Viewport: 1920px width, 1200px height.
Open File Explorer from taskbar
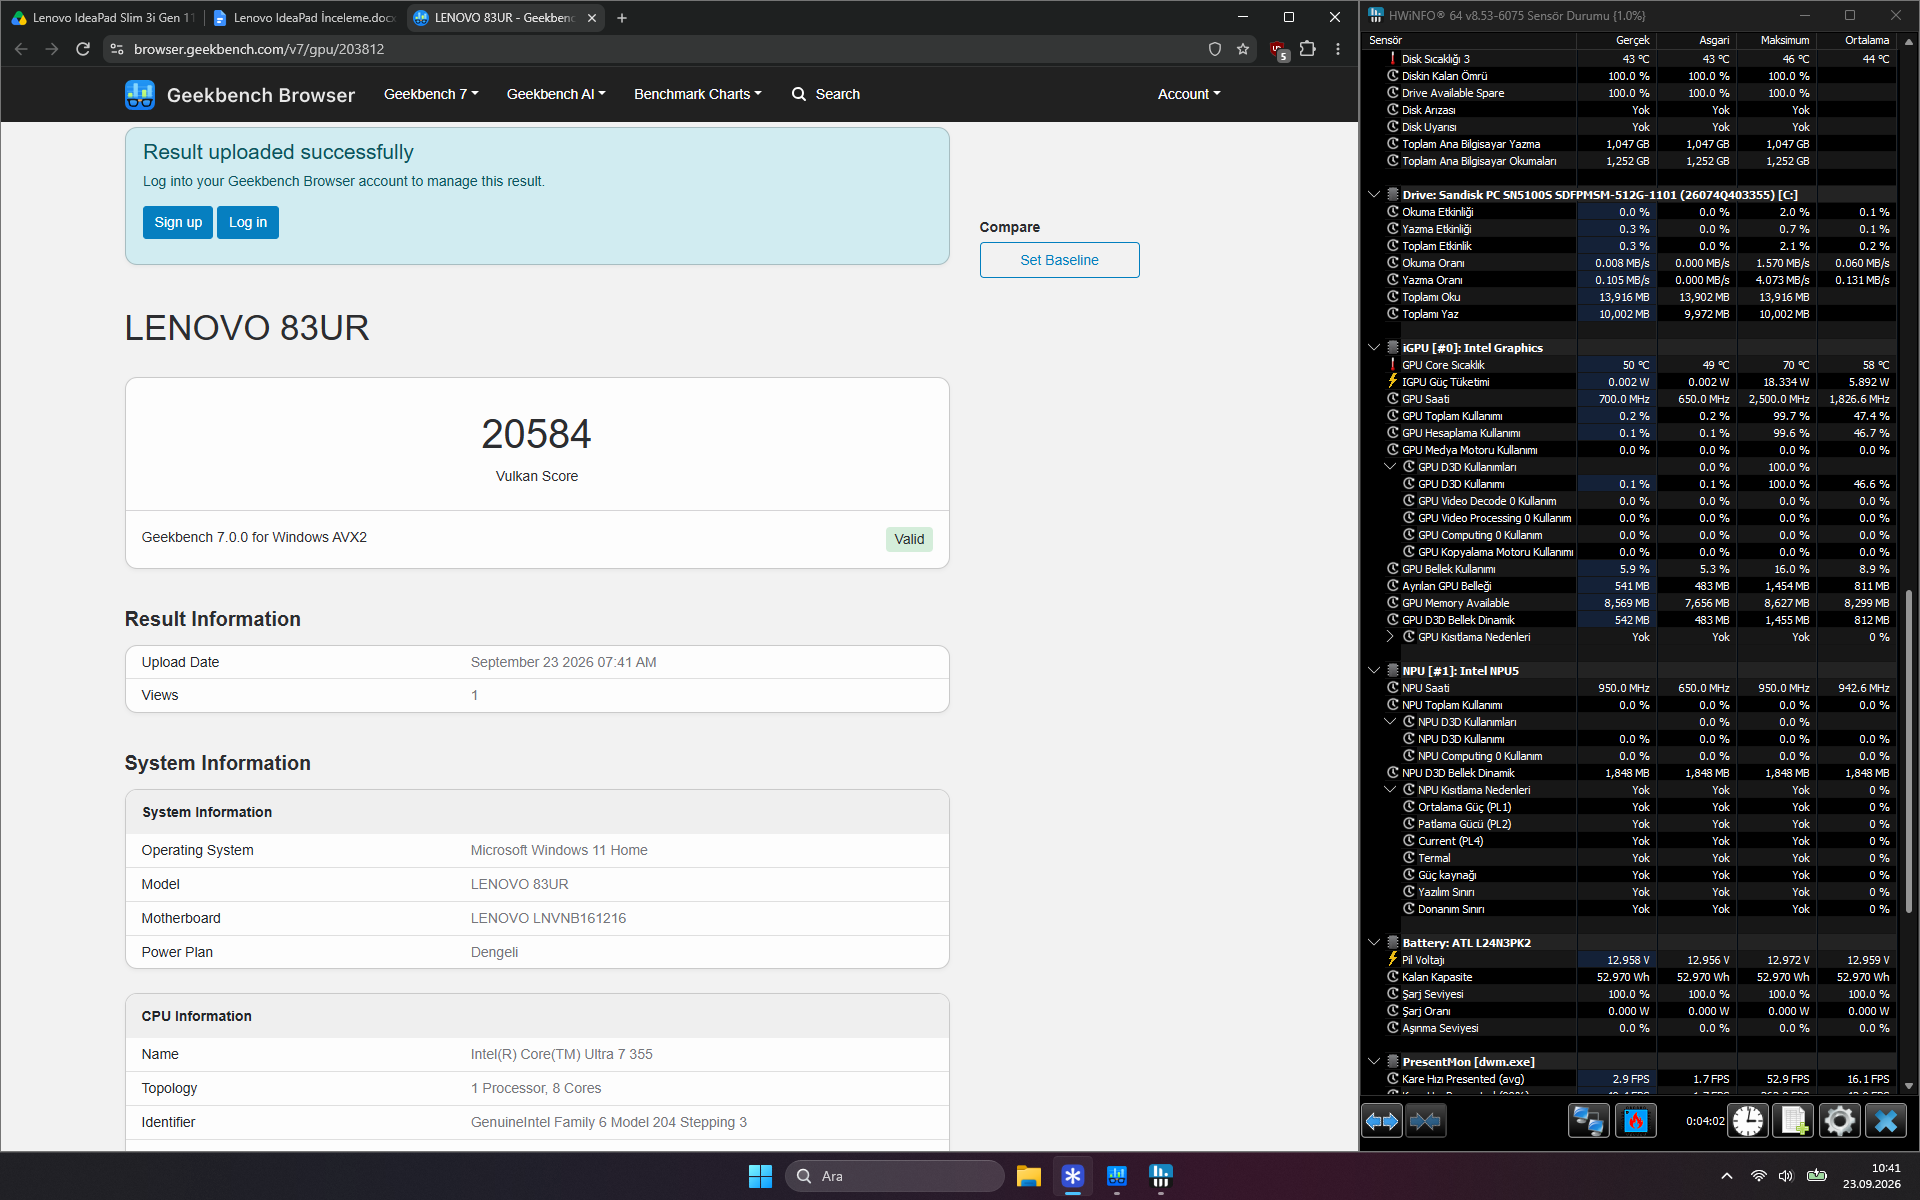pos(1029,1176)
